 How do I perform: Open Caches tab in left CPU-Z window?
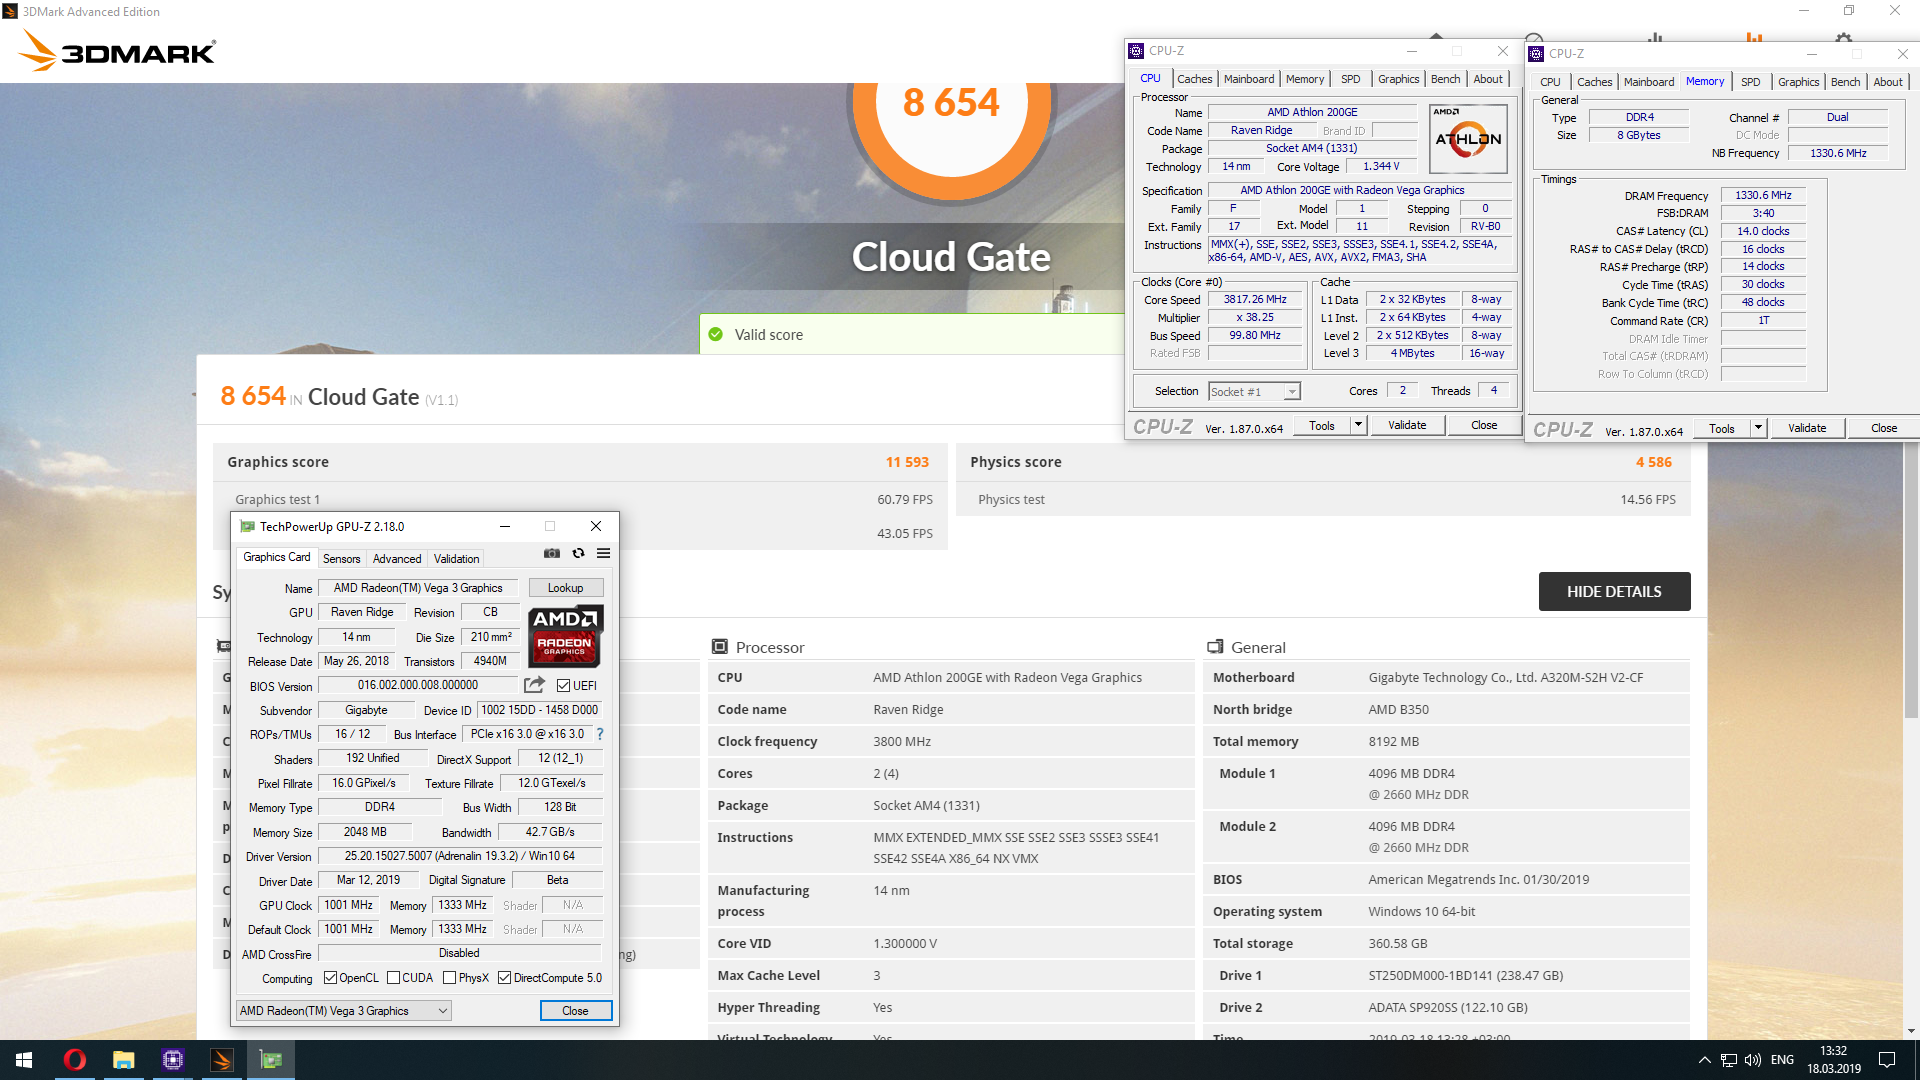click(x=1194, y=79)
